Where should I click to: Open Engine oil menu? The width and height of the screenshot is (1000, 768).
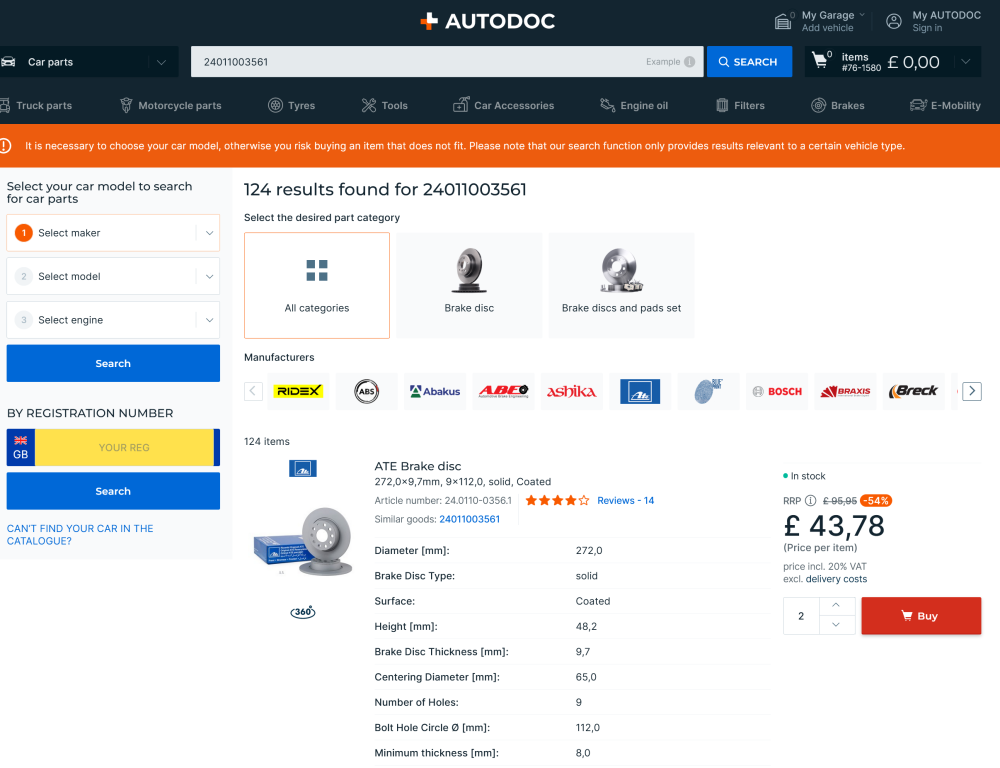click(634, 105)
